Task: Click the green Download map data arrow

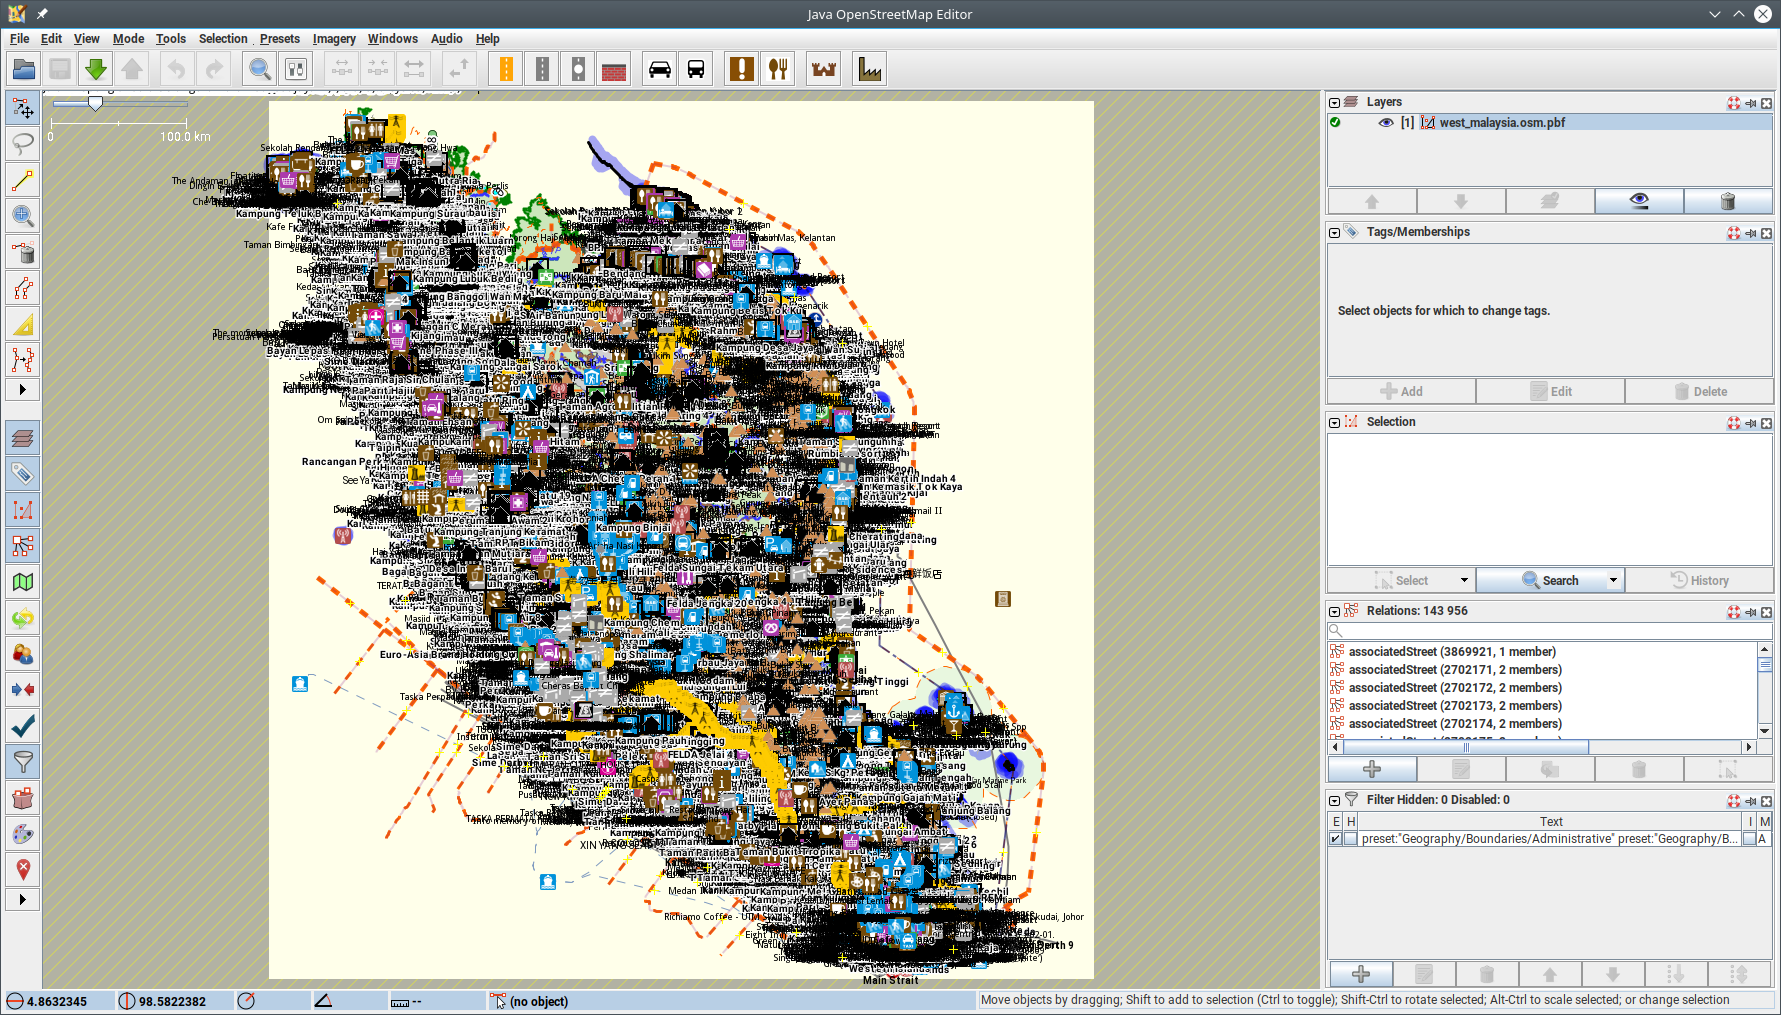Action: pyautogui.click(x=96, y=69)
